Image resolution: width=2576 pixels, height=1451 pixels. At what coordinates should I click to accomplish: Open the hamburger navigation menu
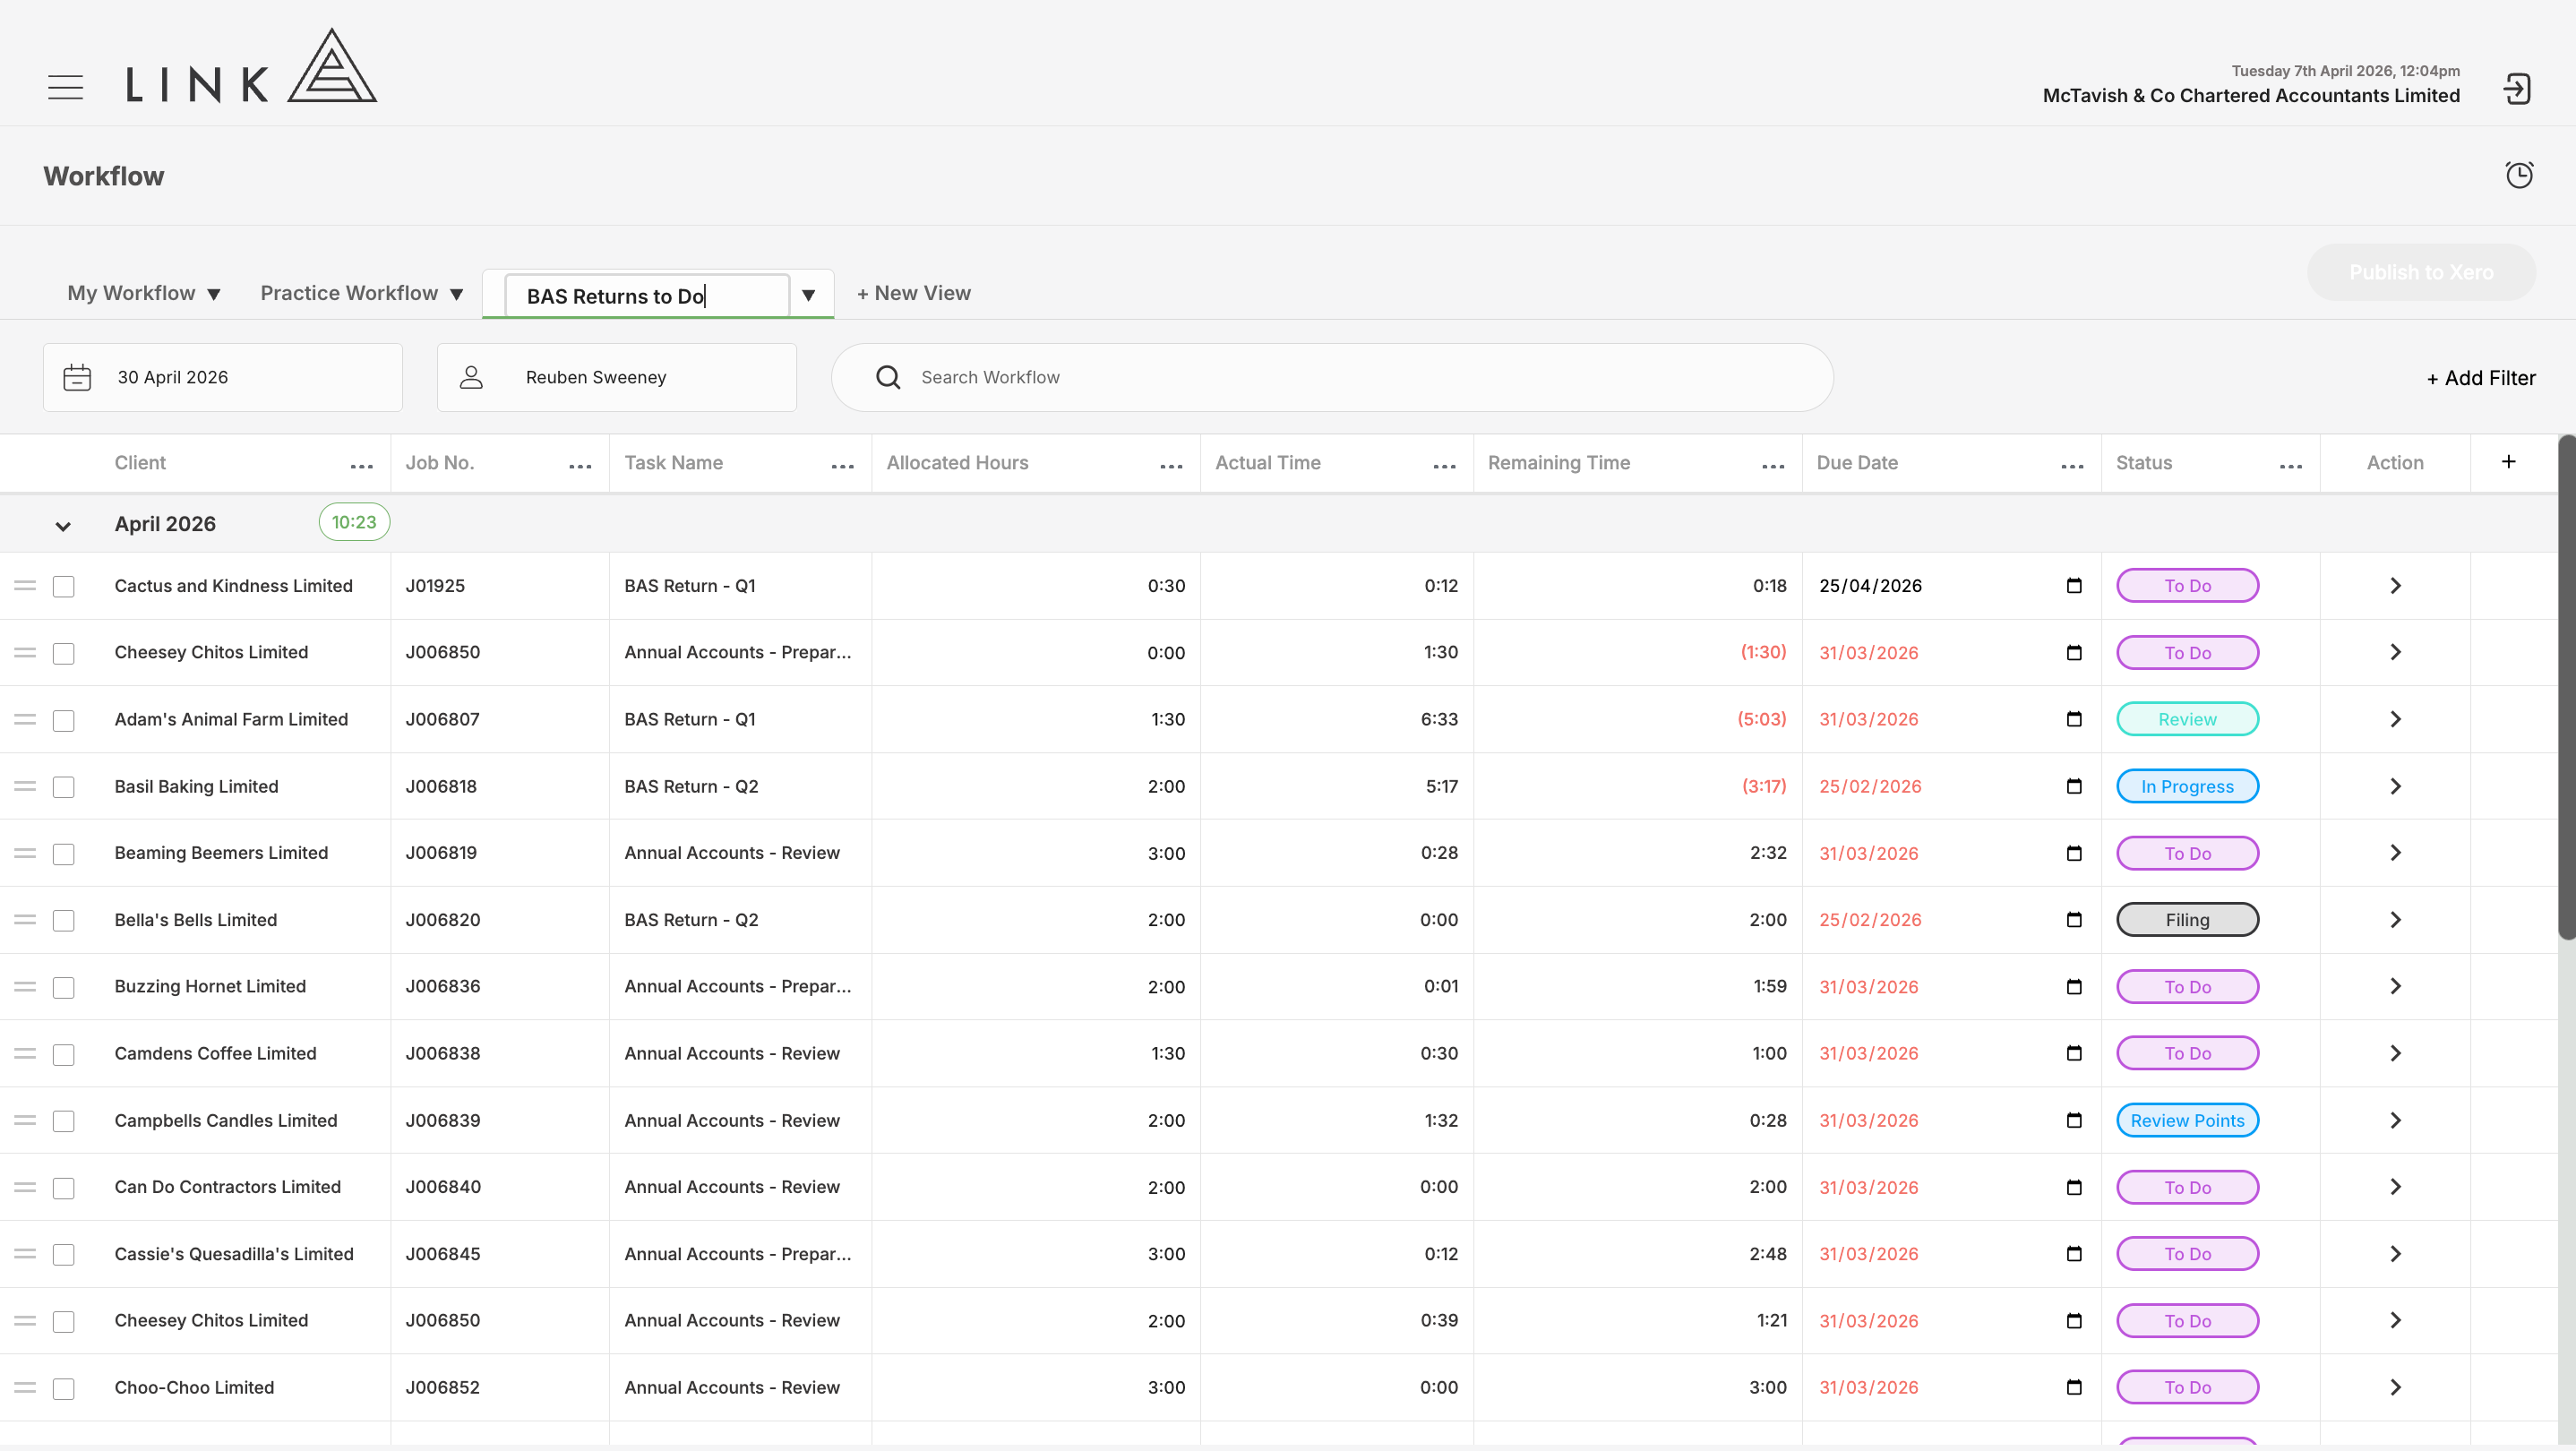pyautogui.click(x=66, y=87)
